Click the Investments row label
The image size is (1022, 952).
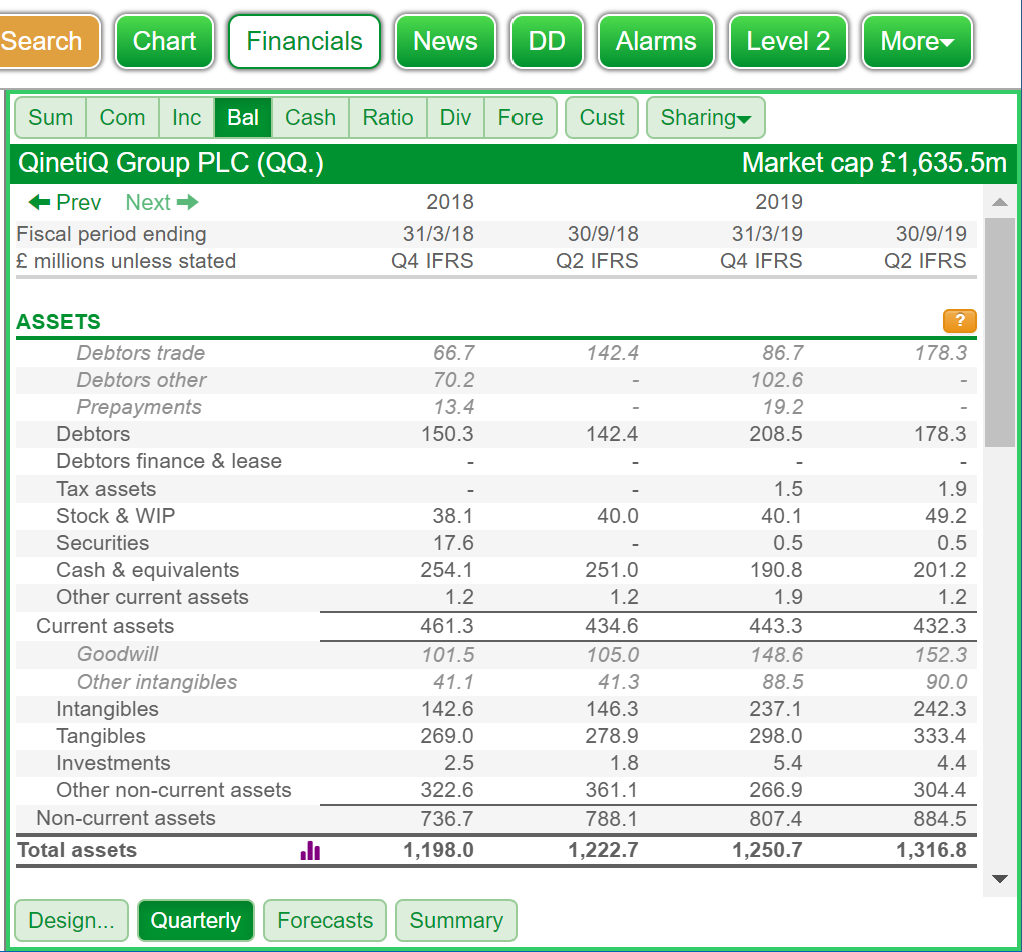[113, 762]
